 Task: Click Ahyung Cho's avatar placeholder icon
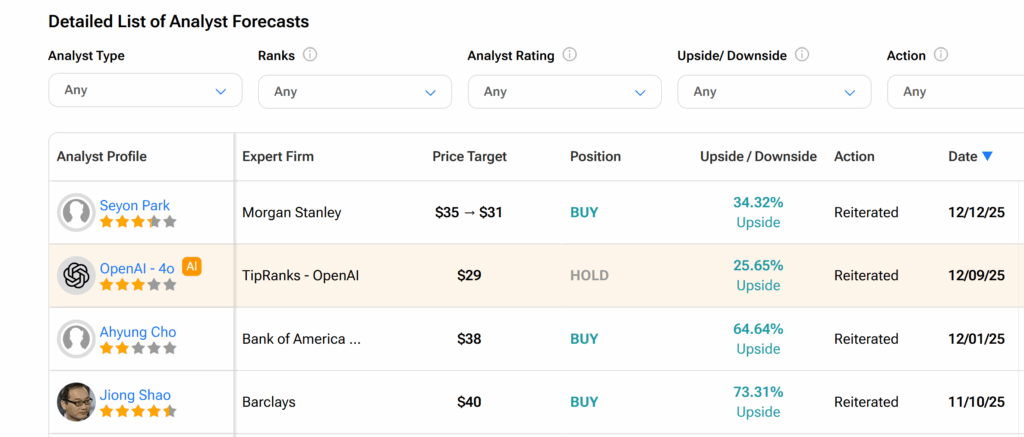click(x=76, y=339)
